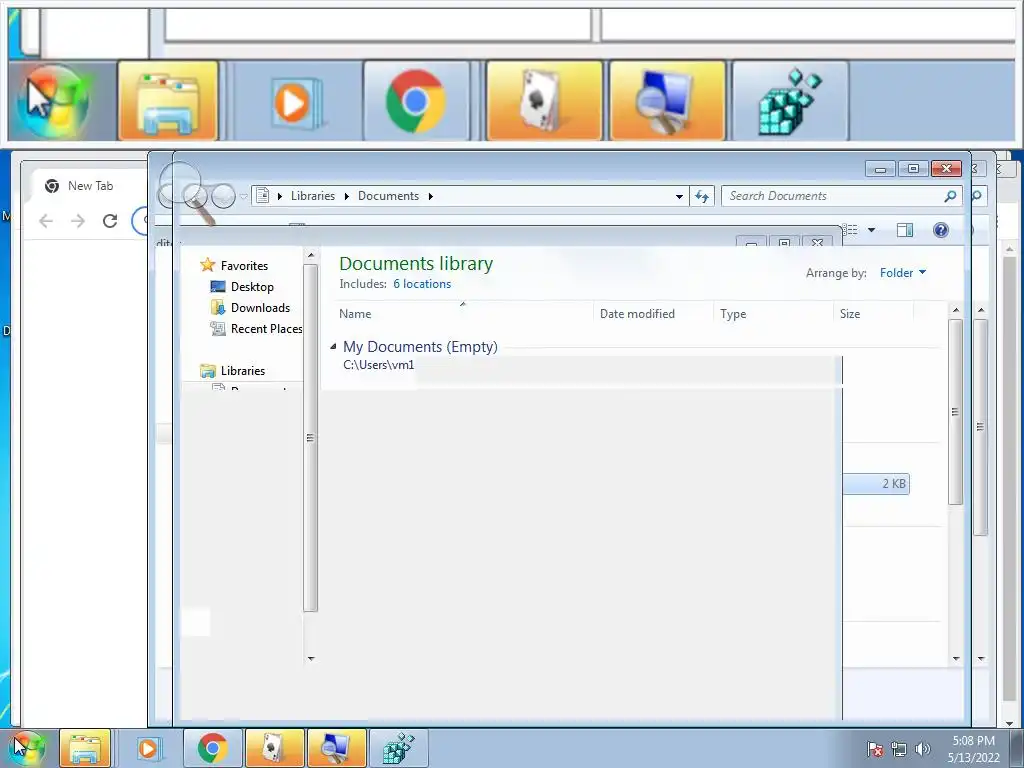The height and width of the screenshot is (768, 1024).
Task: Click the search magnifier in Search Documents
Action: (x=950, y=196)
